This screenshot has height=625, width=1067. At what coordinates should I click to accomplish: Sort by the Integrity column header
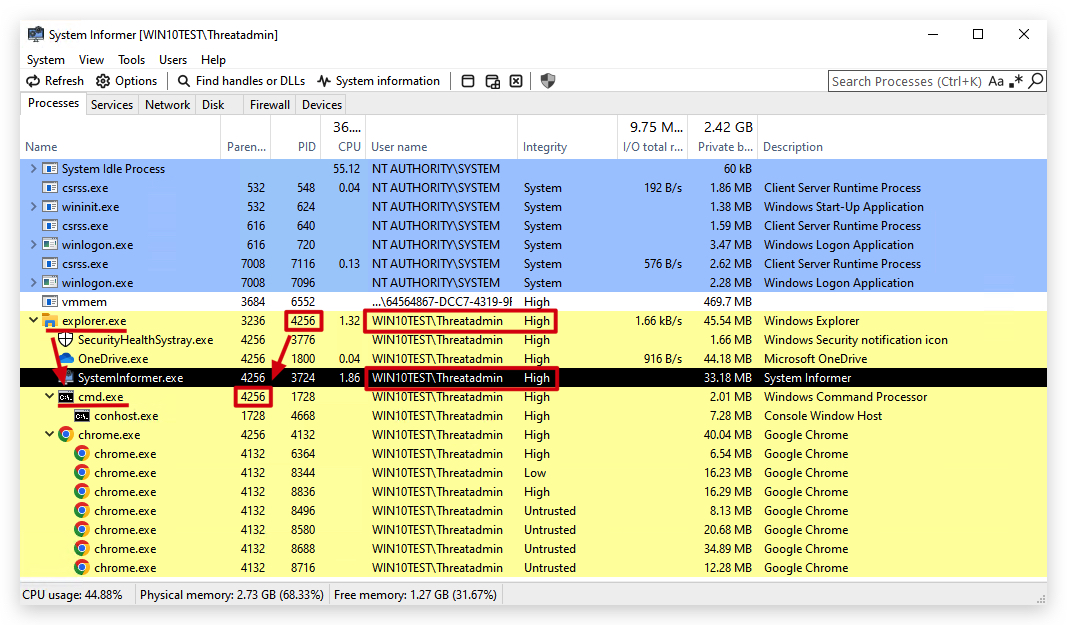544,146
